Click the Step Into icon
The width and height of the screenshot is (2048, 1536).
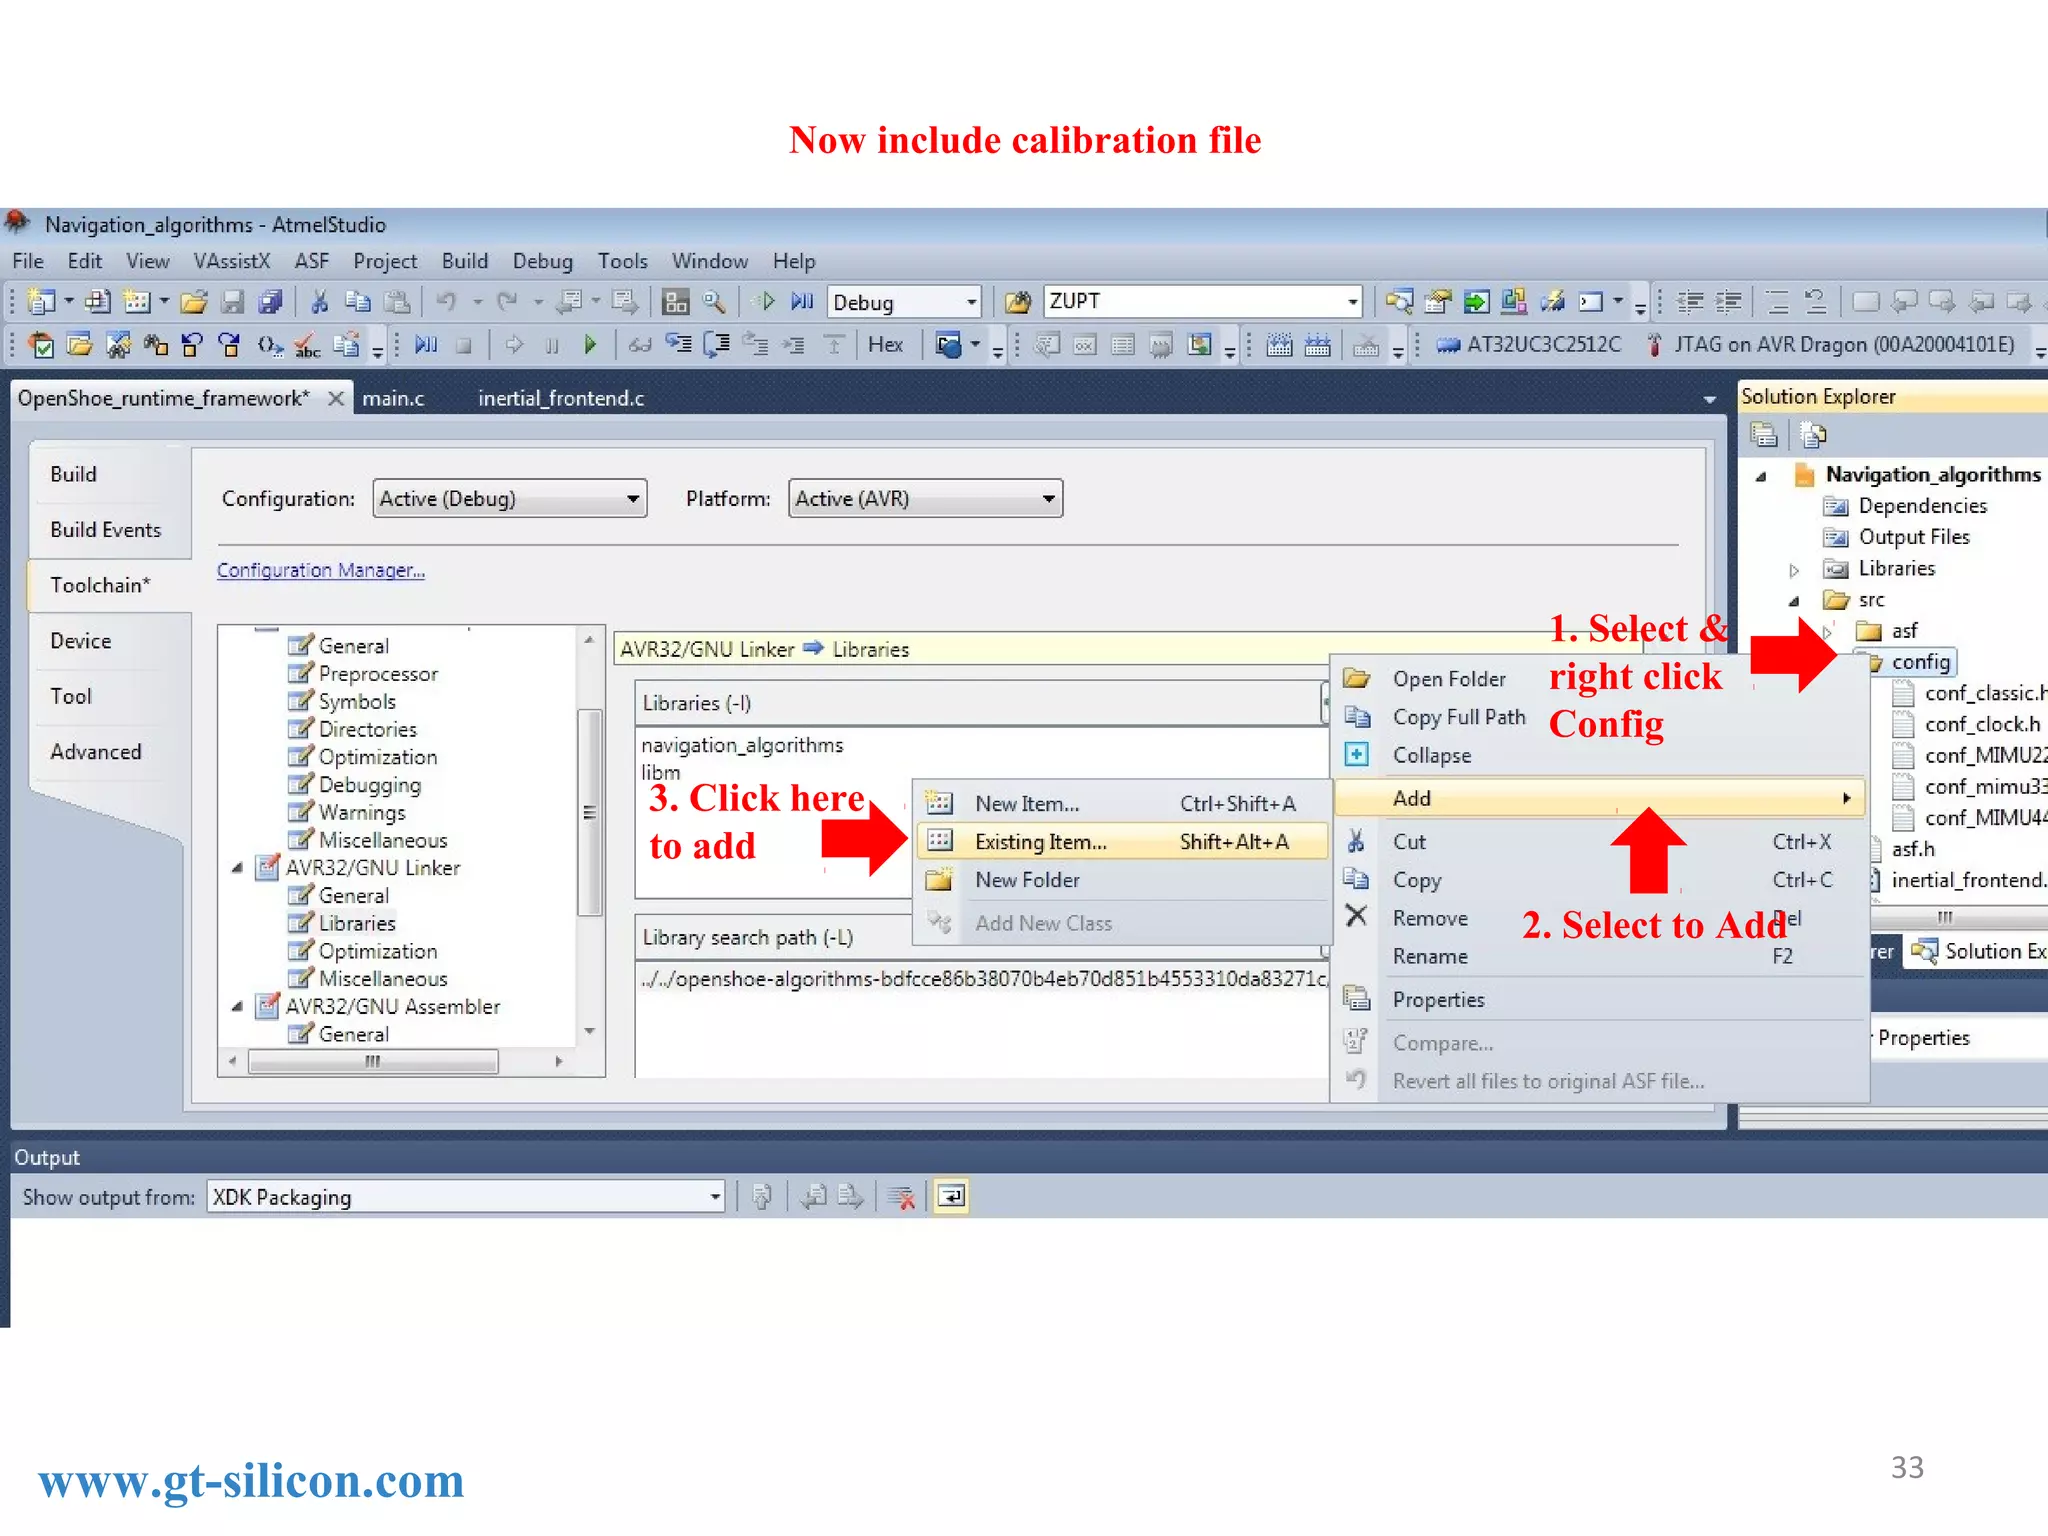click(x=678, y=345)
